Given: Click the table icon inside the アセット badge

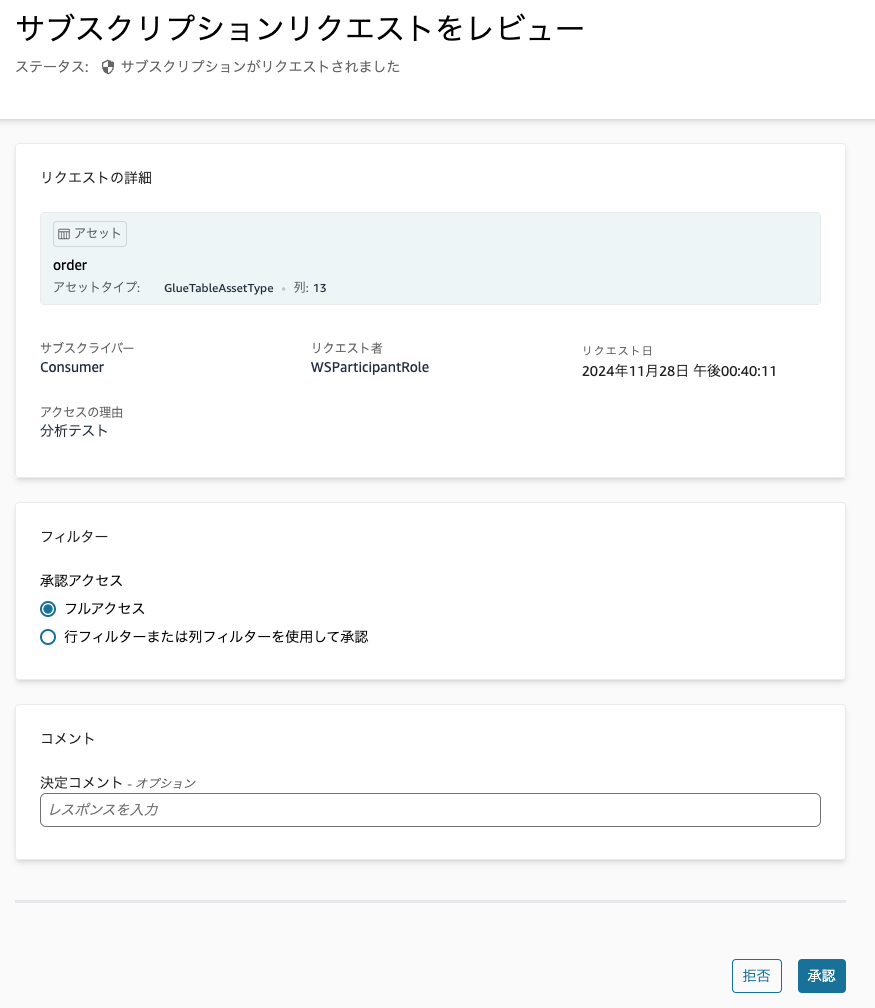Looking at the screenshot, I should (62, 233).
